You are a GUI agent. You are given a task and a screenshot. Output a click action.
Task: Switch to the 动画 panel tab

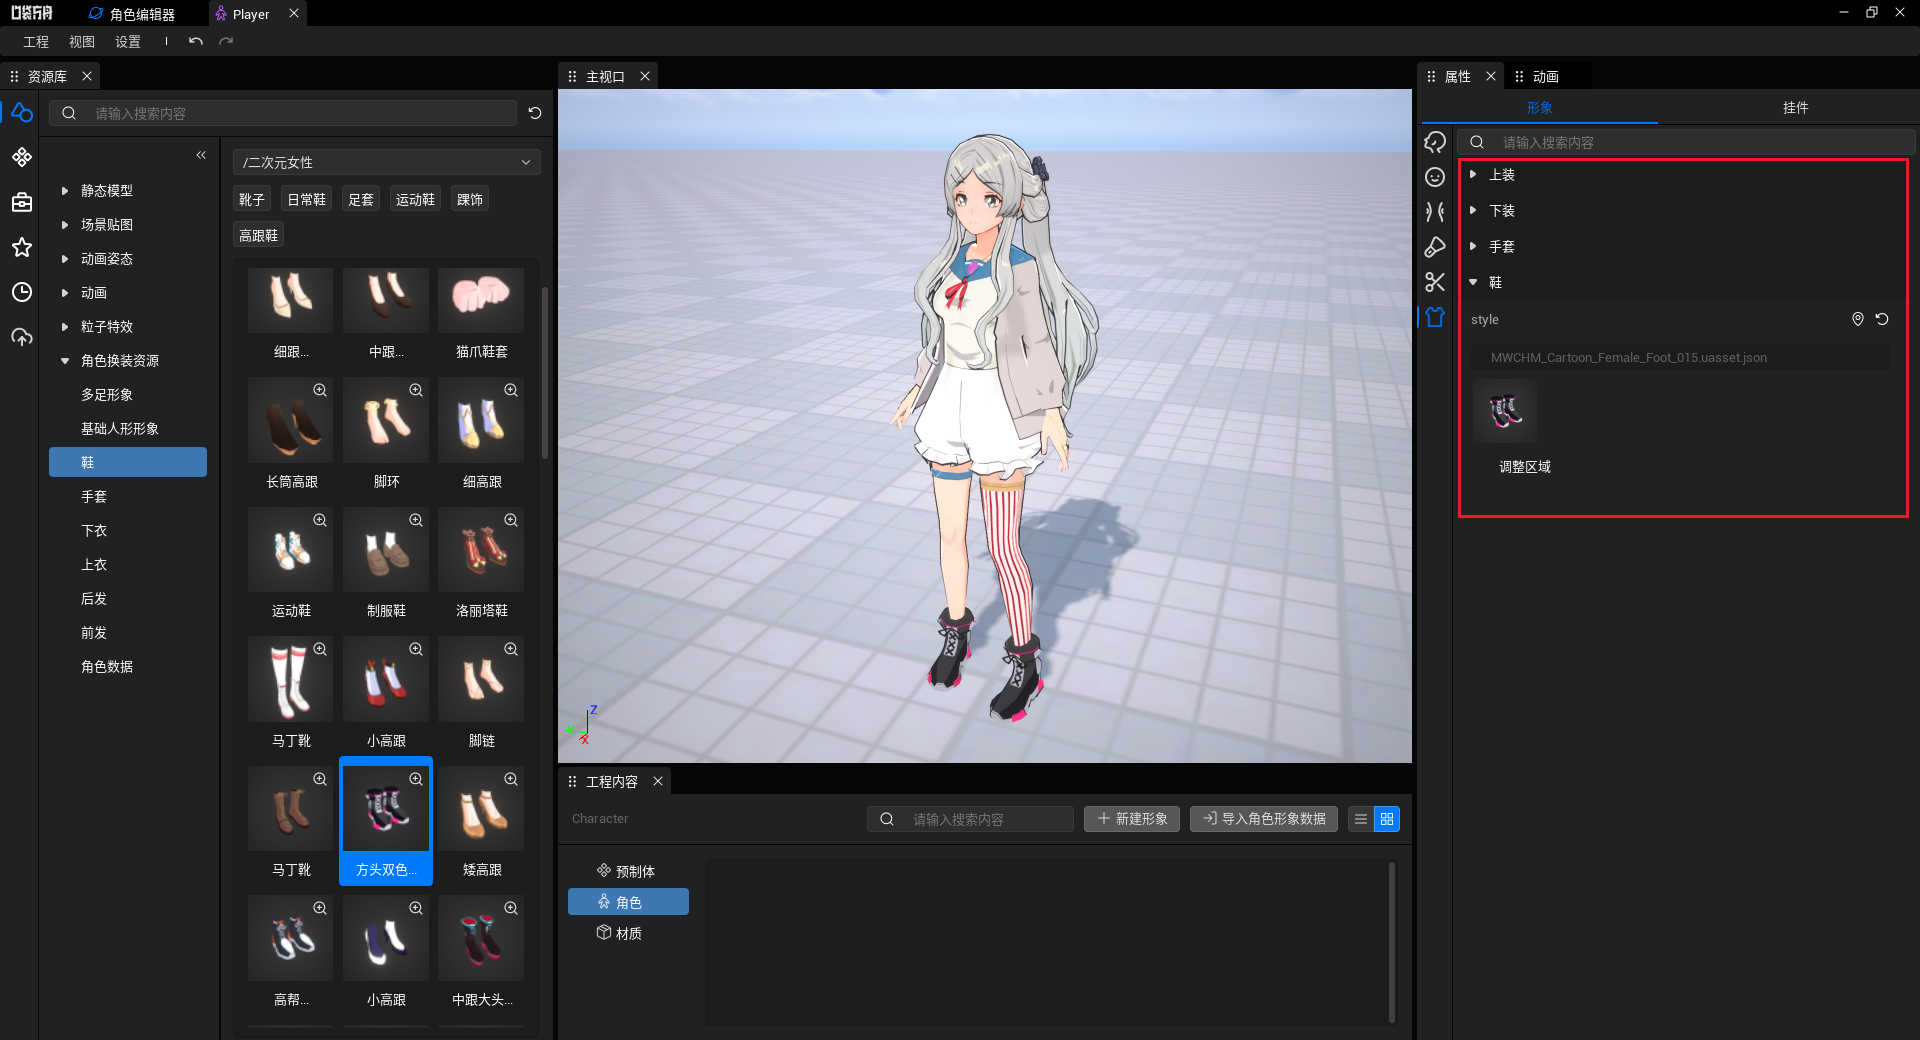pos(1546,76)
